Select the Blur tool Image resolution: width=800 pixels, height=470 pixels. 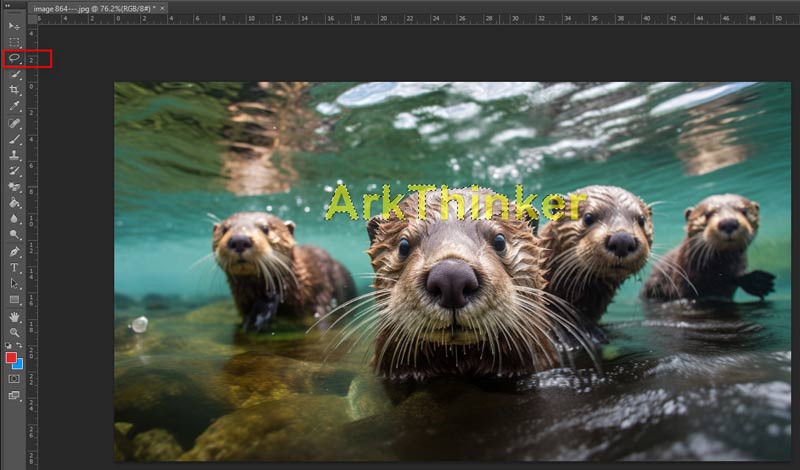click(x=14, y=219)
